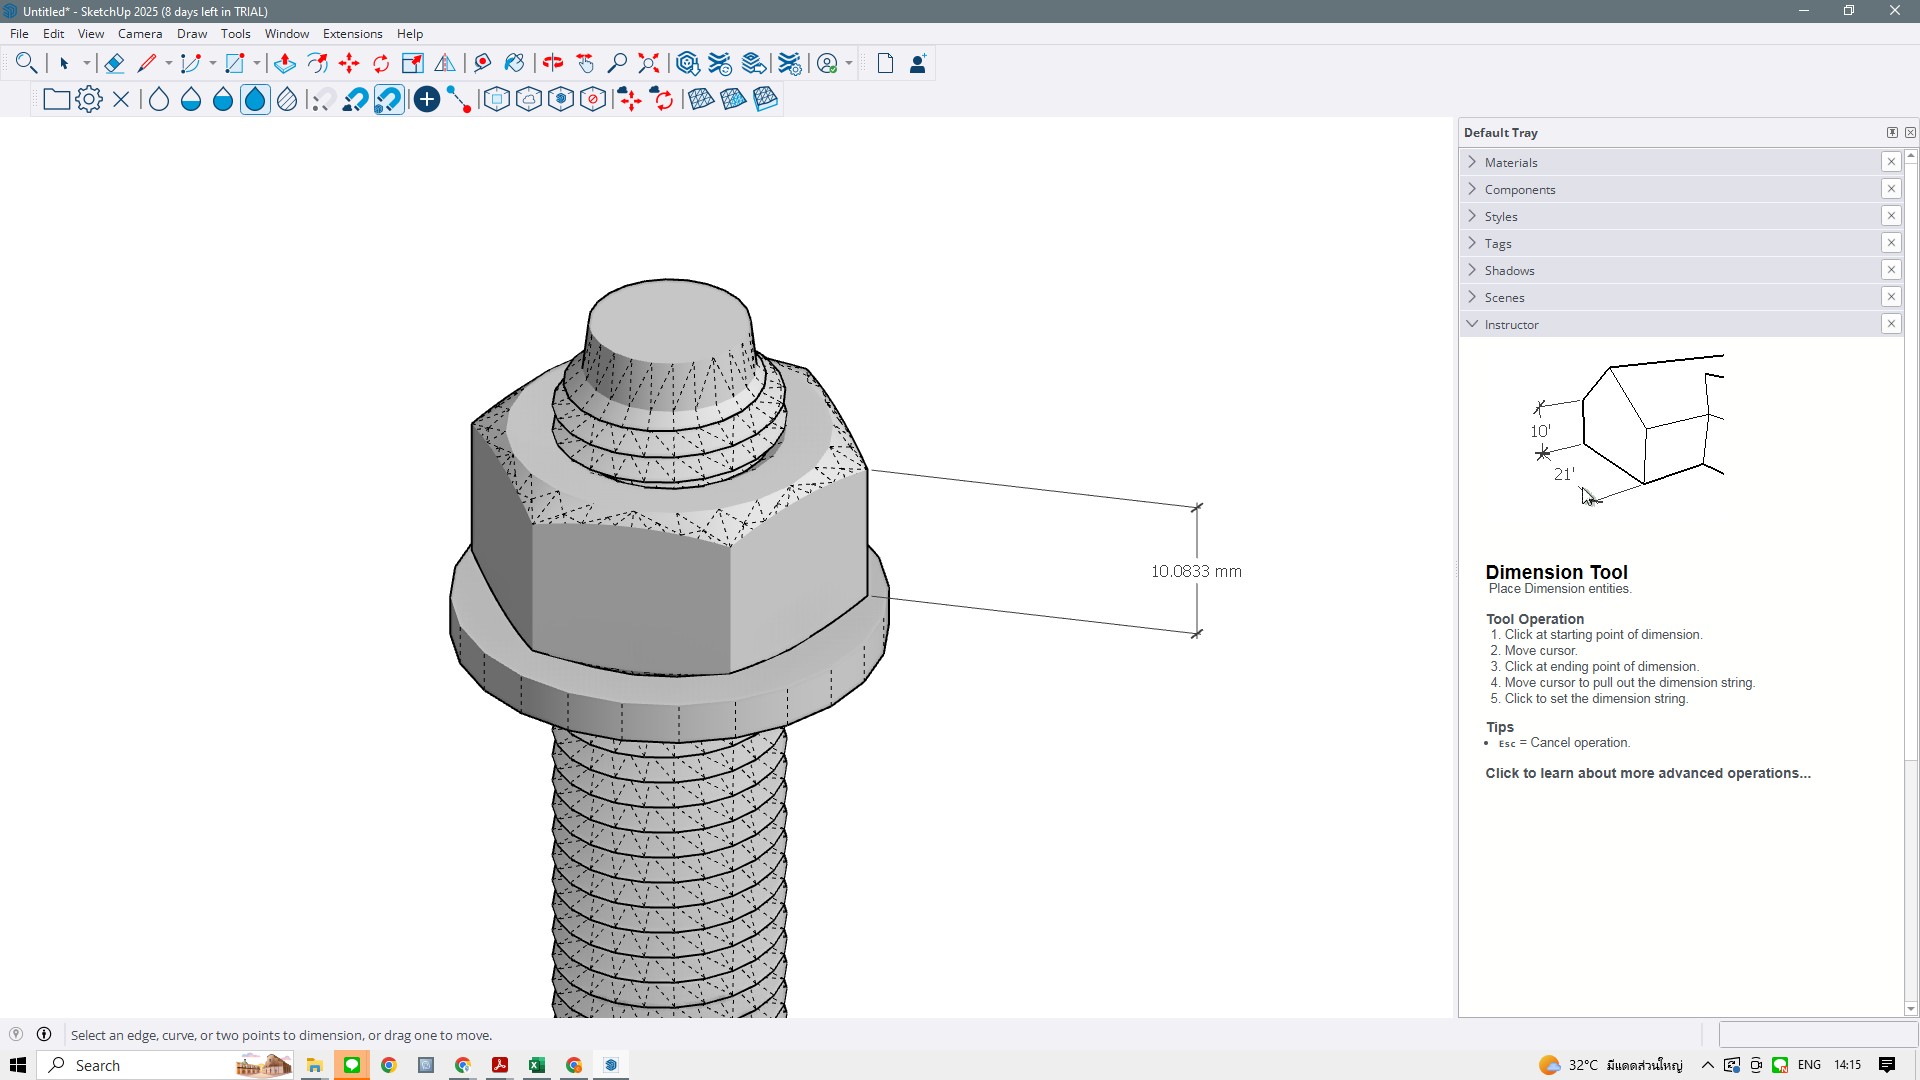The height and width of the screenshot is (1080, 1920).
Task: Activate the Push/Pull tool
Action: (285, 64)
